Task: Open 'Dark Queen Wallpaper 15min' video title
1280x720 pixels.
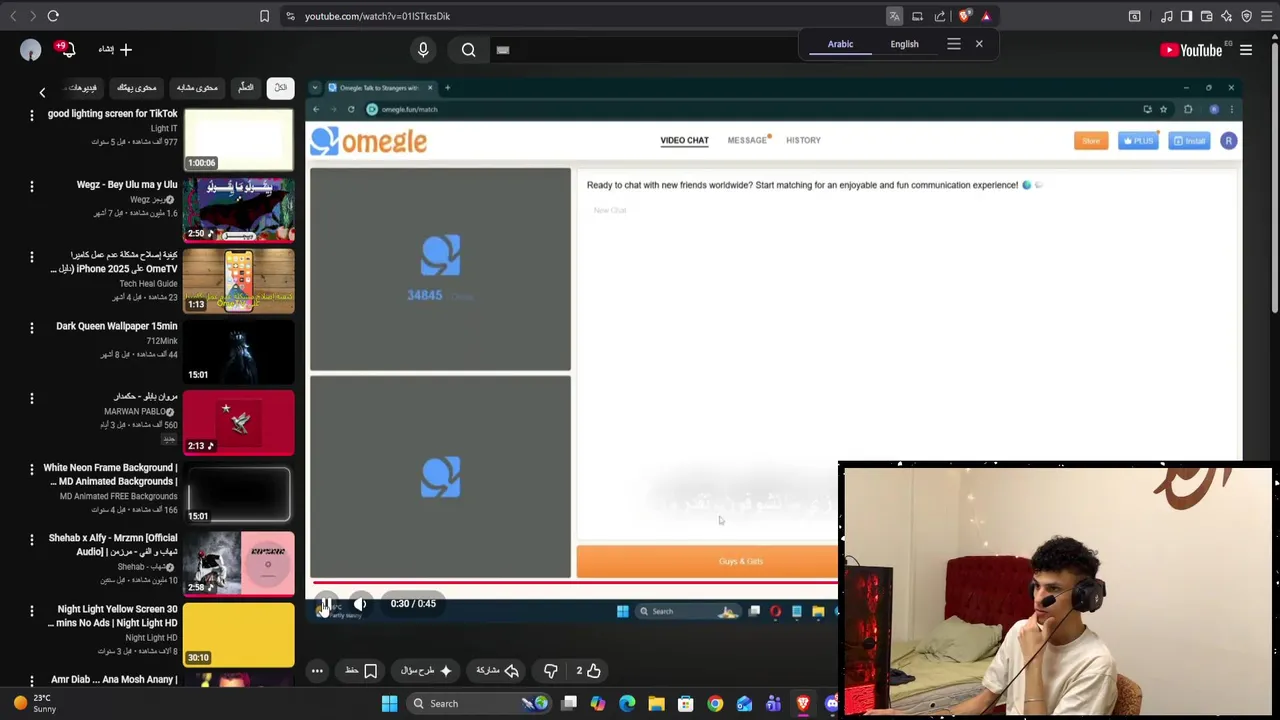Action: pos(116,326)
